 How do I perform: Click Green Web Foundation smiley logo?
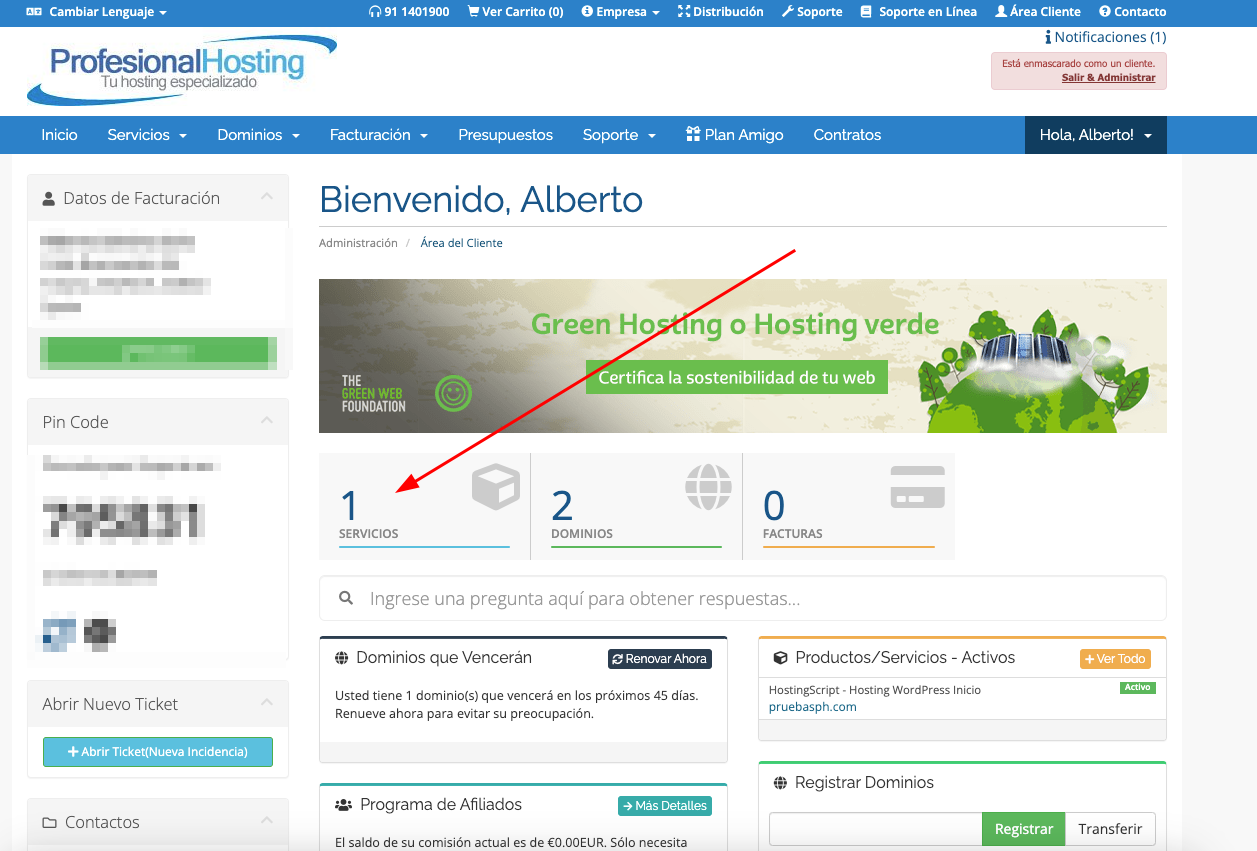pyautogui.click(x=453, y=394)
